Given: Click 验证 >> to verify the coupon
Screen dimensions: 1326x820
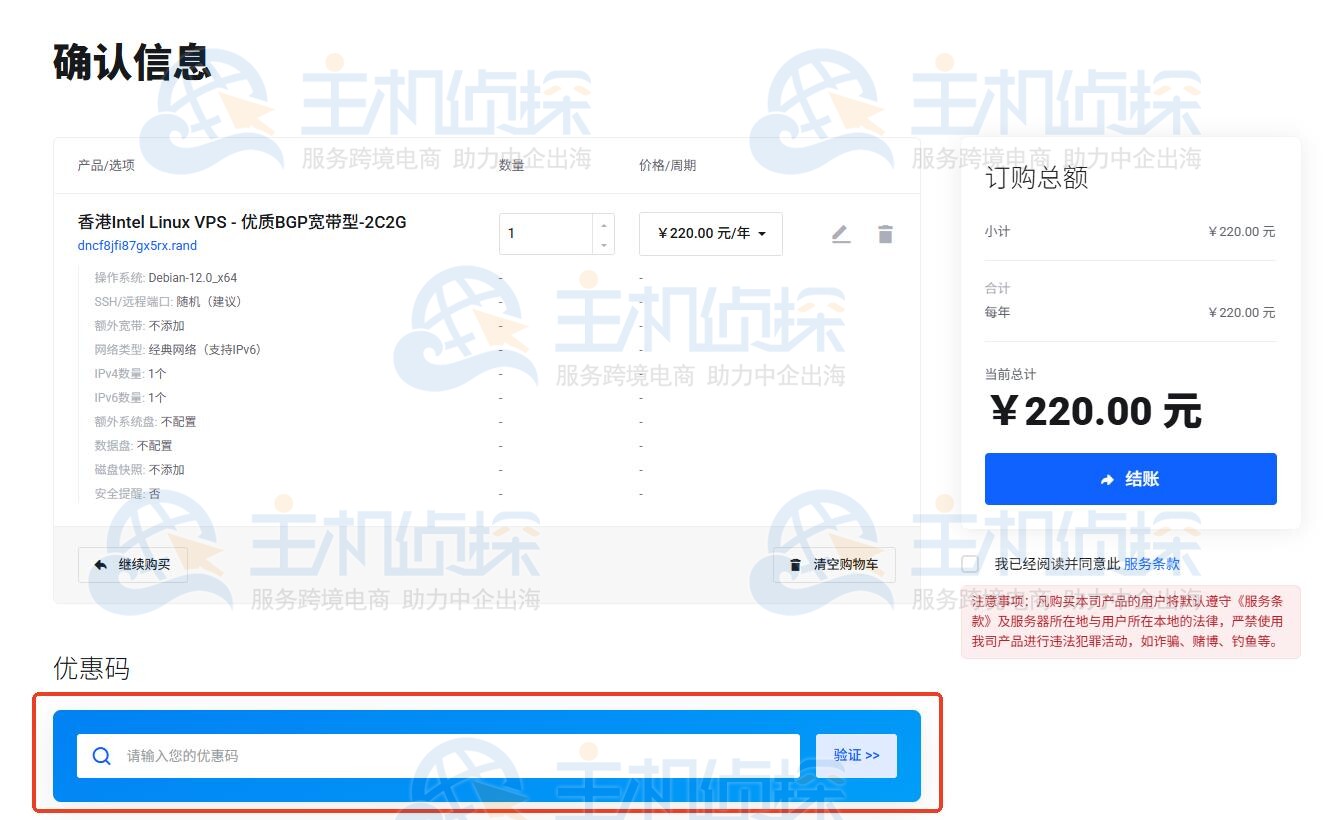Looking at the screenshot, I should pos(856,755).
